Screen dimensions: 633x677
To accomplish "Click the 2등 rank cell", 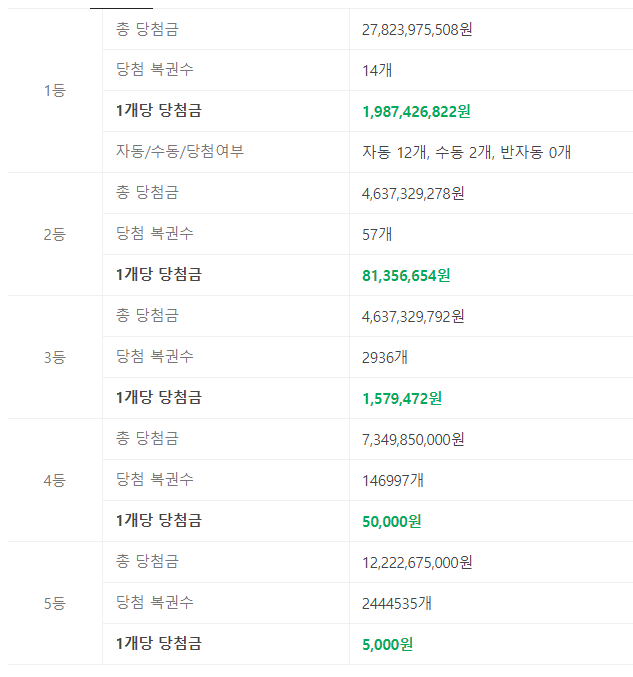I will pyautogui.click(x=54, y=234).
